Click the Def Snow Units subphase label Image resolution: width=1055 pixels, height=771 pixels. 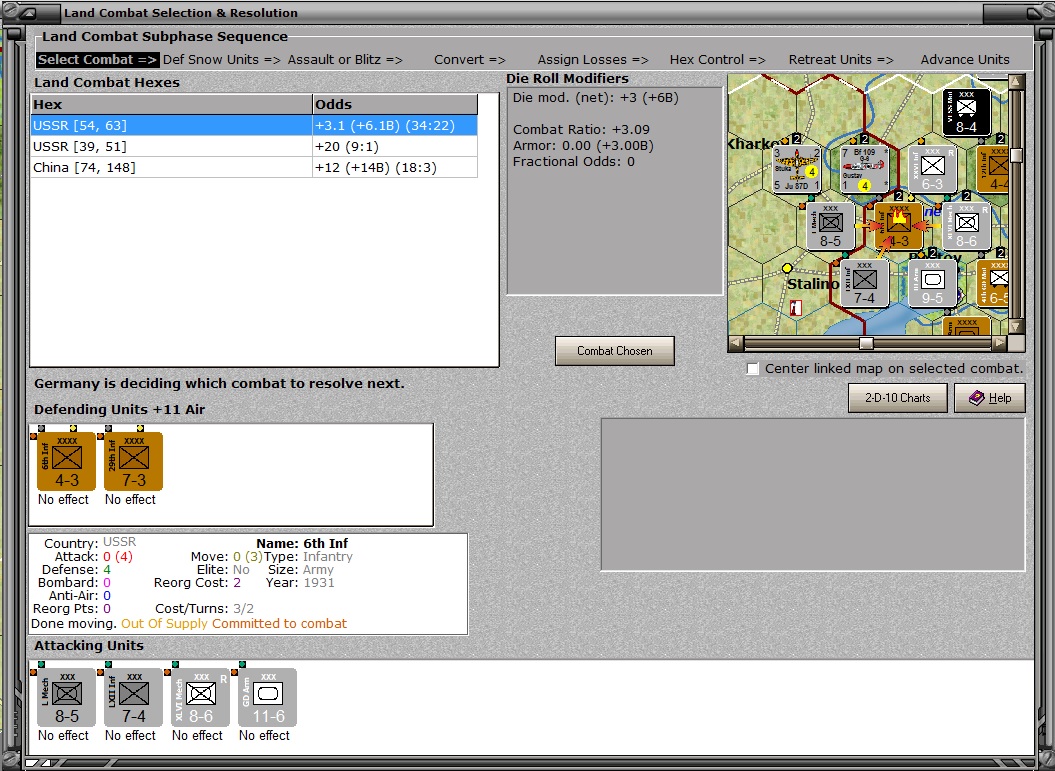221,59
